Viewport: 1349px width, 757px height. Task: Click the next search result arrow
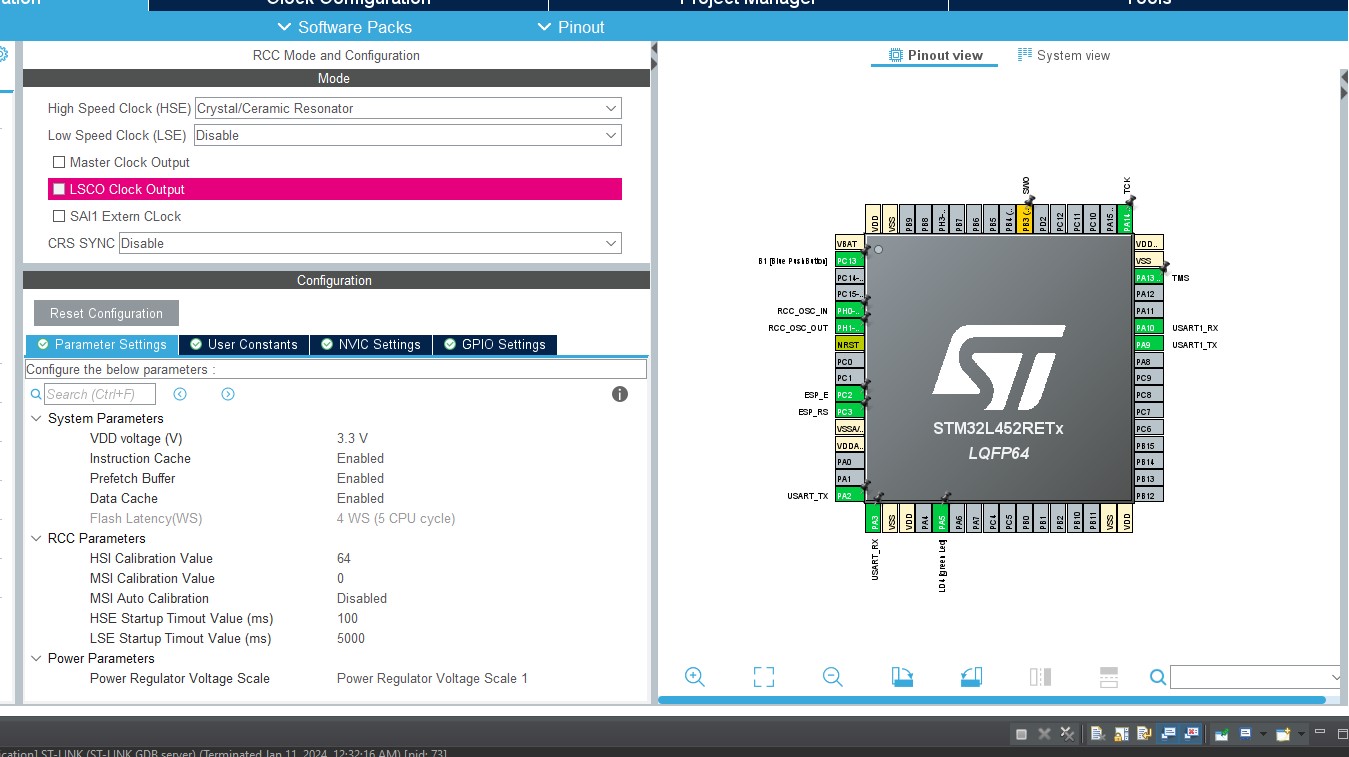pyautogui.click(x=227, y=394)
